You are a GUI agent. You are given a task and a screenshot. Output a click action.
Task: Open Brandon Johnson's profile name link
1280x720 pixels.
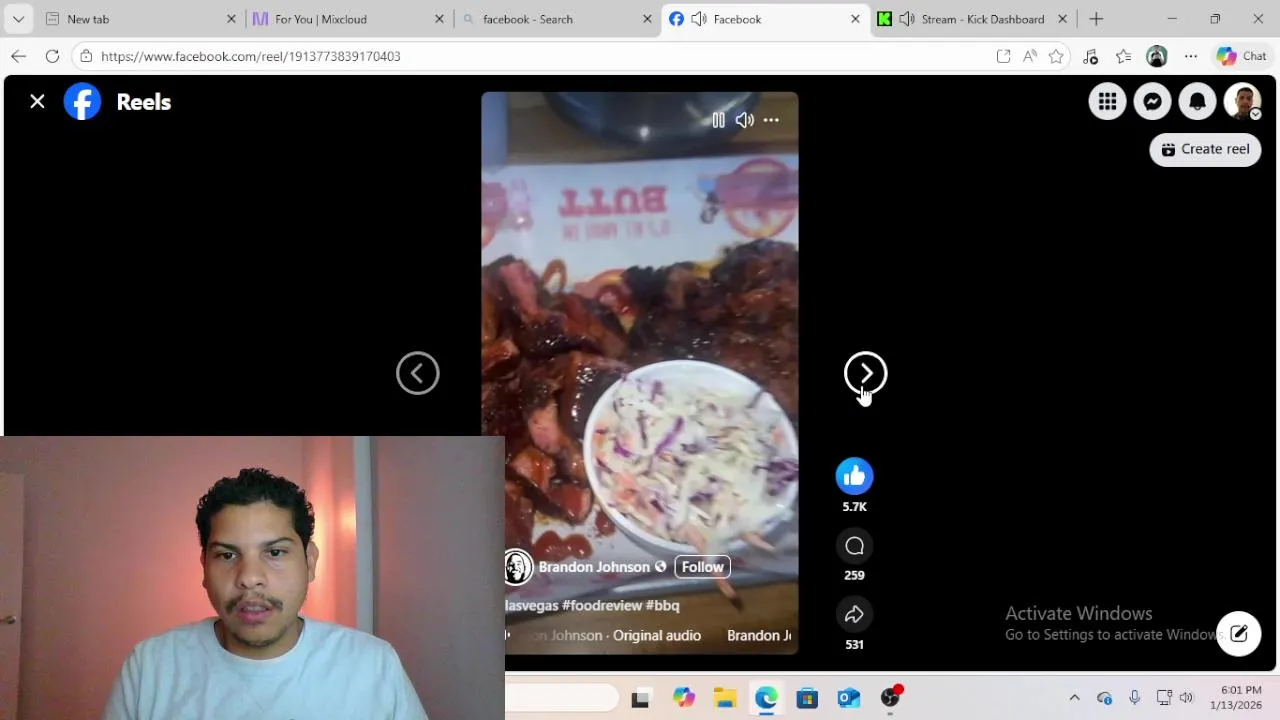click(x=594, y=567)
